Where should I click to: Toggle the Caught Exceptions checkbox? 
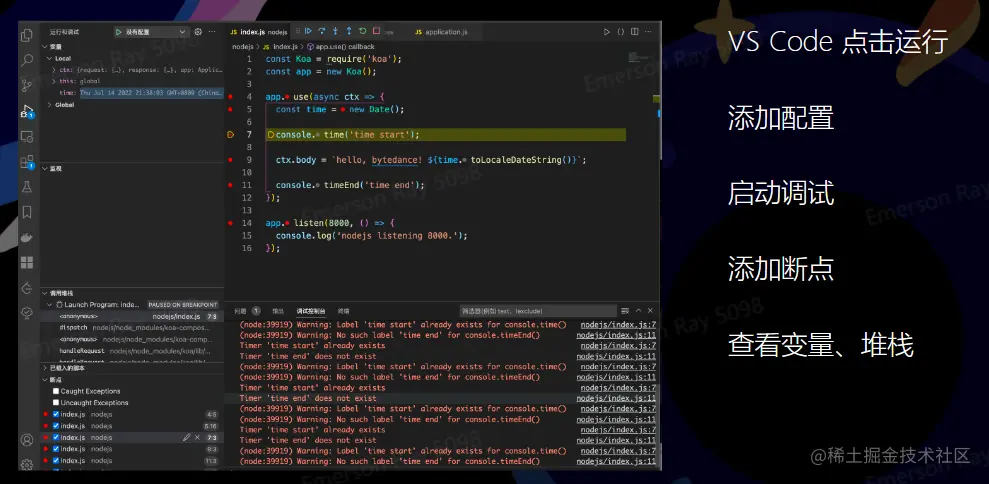click(x=56, y=391)
